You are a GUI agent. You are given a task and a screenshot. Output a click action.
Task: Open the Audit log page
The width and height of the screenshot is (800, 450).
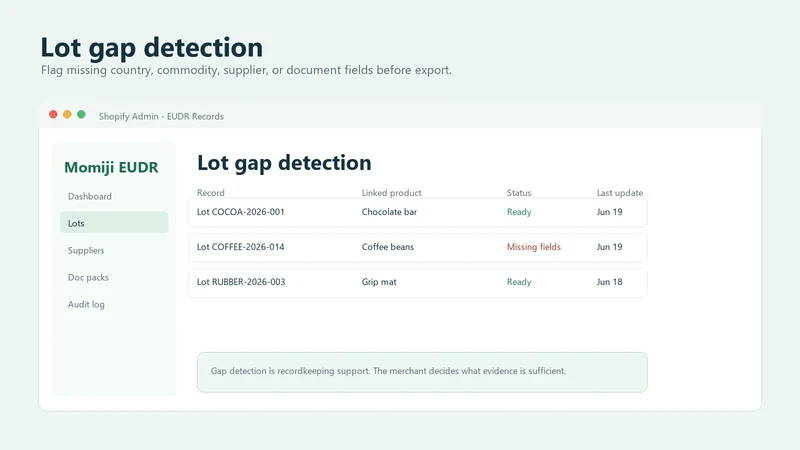(x=86, y=305)
